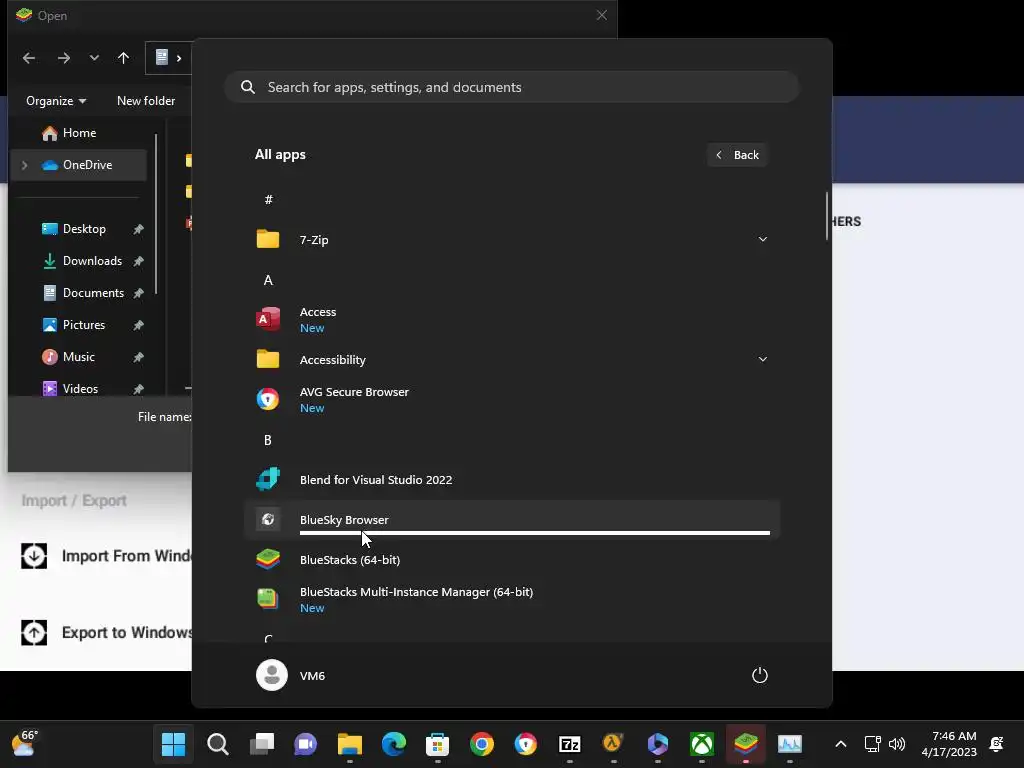
Task: Expand the OneDrive tree node
Action: [24, 165]
